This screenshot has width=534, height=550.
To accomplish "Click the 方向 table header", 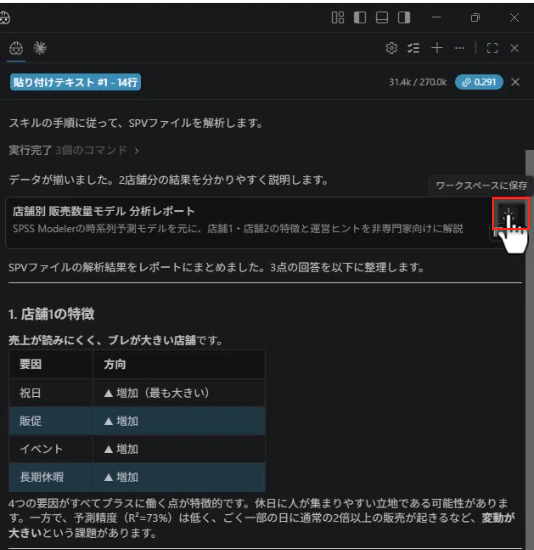I will [179, 364].
